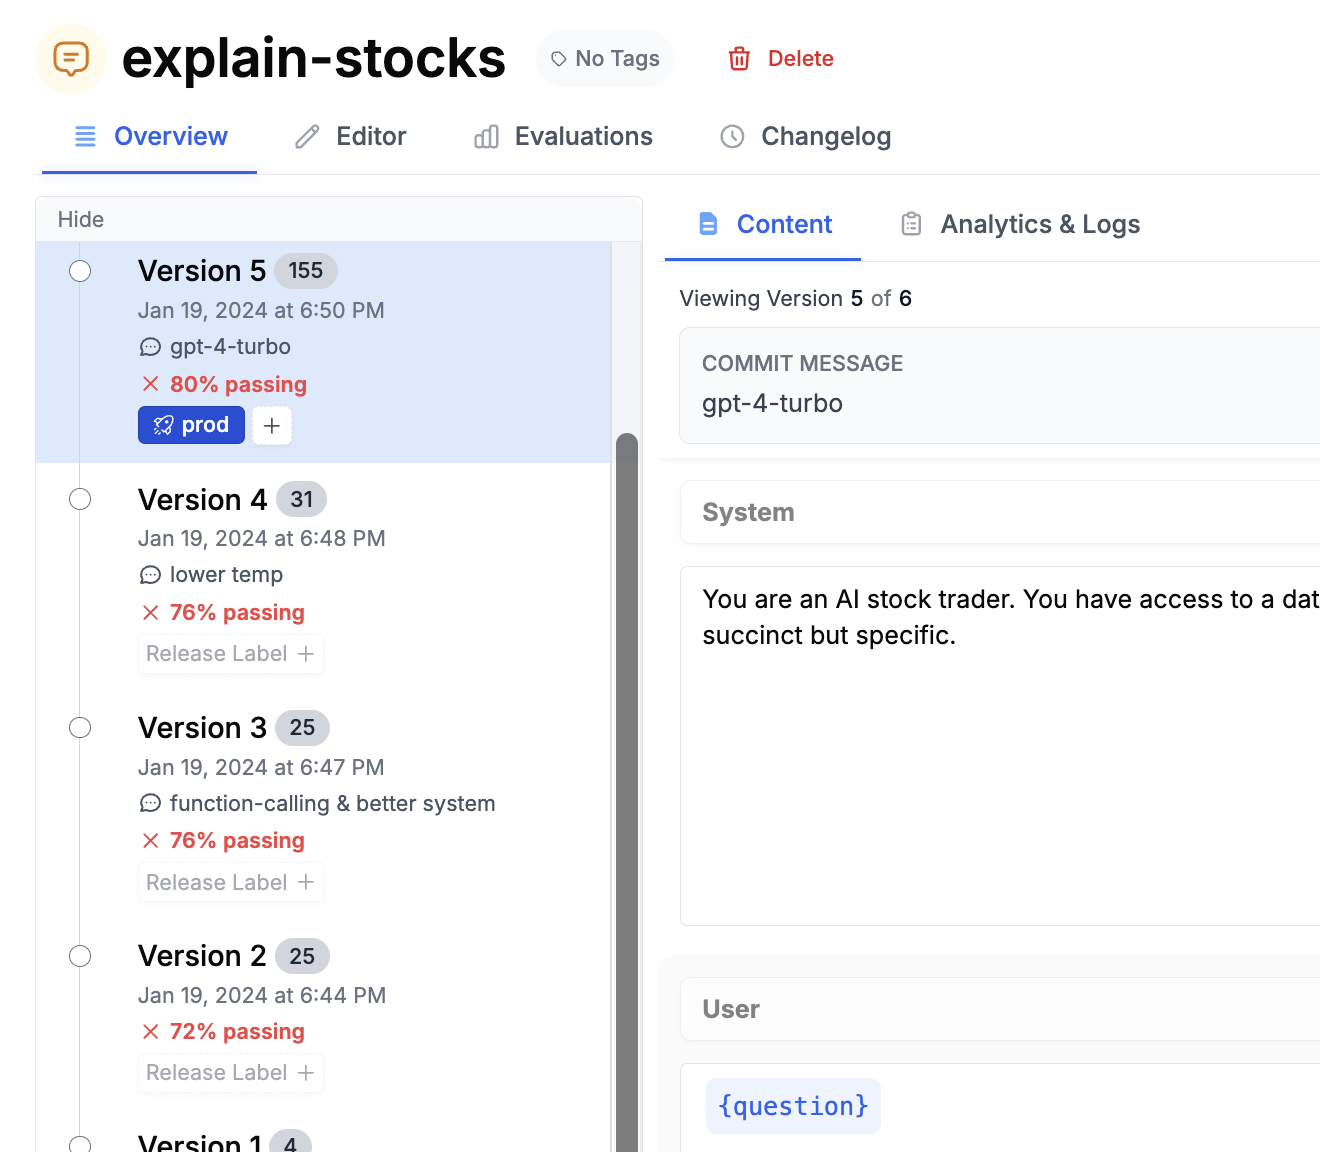Click the Overview list icon
The image size is (1320, 1152).
click(x=85, y=136)
